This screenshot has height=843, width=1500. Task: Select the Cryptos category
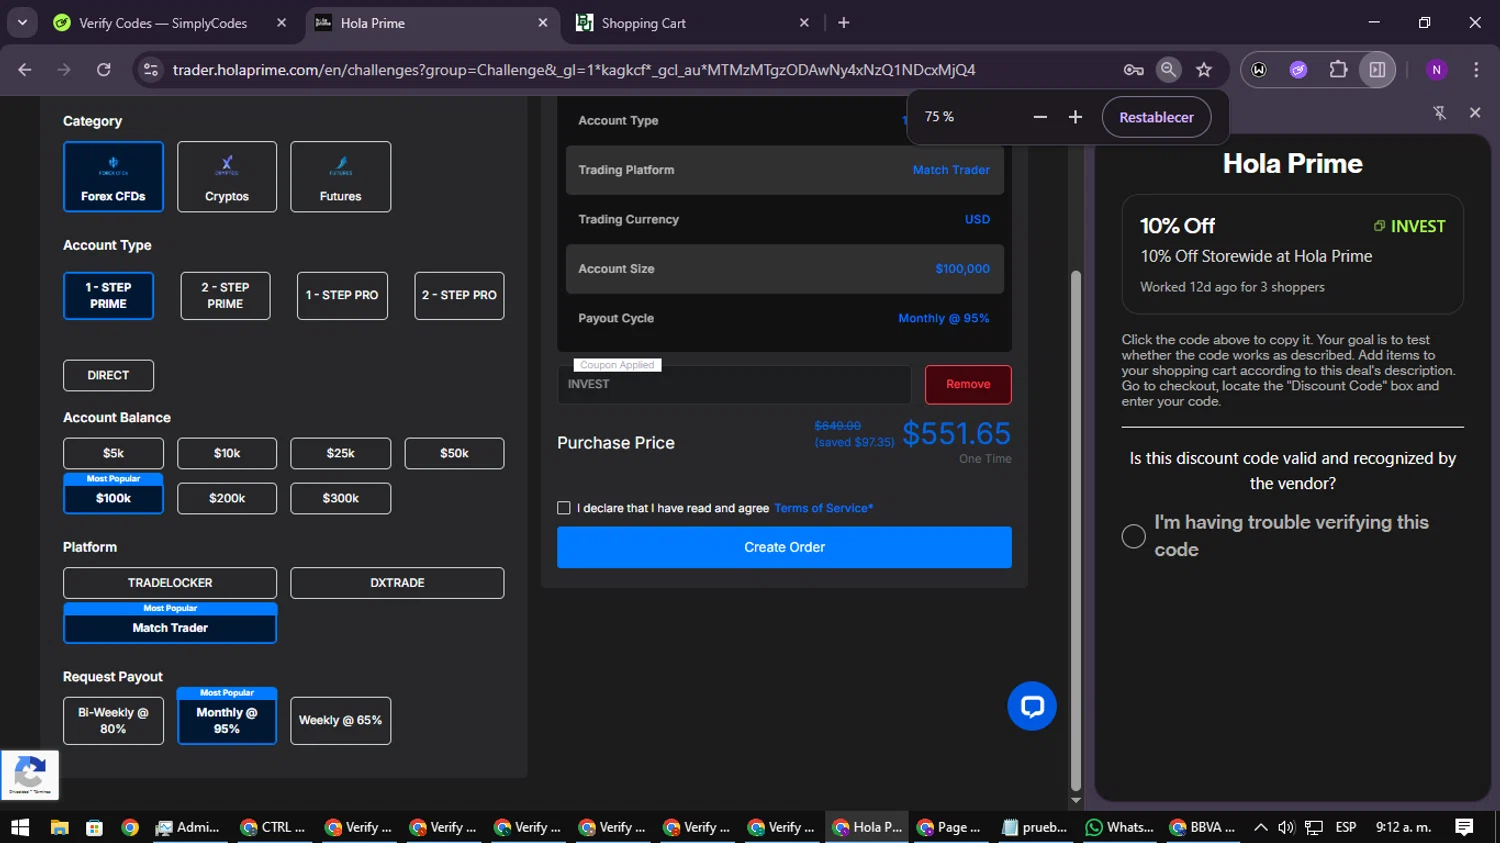227,177
